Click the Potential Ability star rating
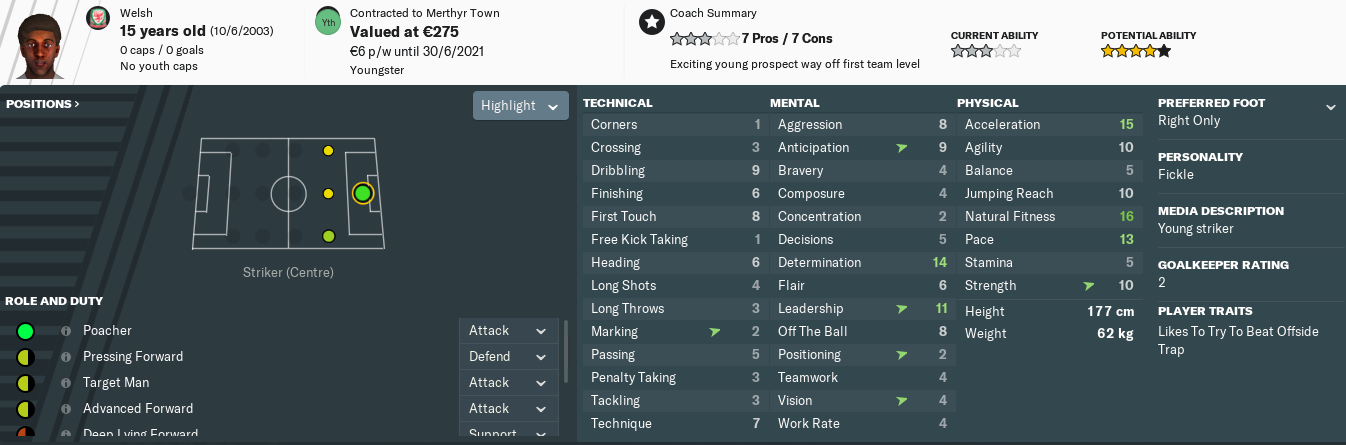This screenshot has height=445, width=1346. pyautogui.click(x=1135, y=51)
